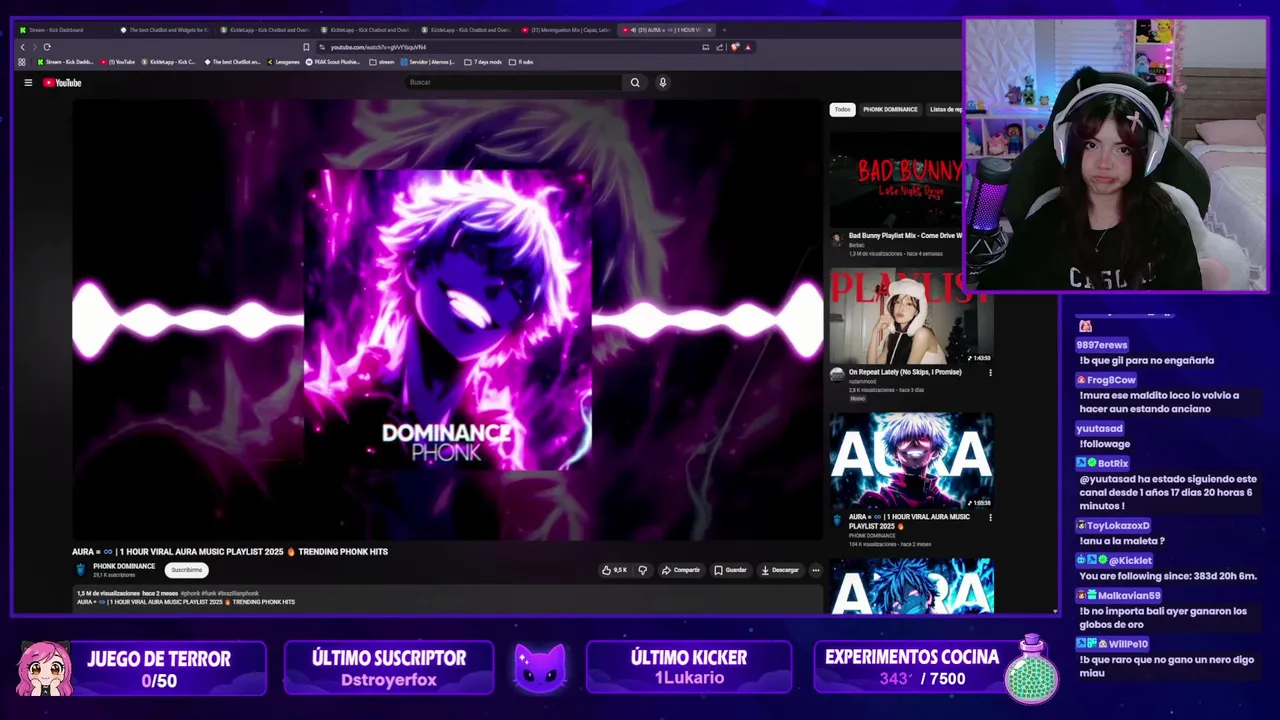Click the browser share icon
Screen dimensions: 1280x720
point(719,47)
